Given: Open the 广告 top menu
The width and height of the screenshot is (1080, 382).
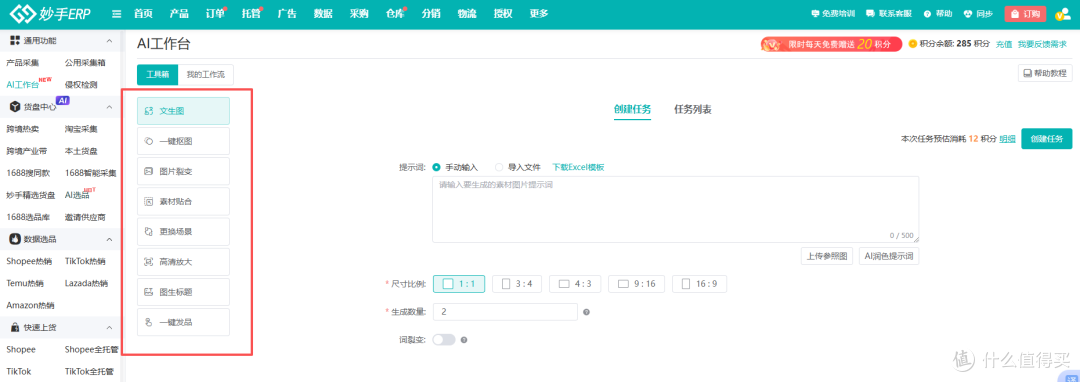Looking at the screenshot, I should [287, 14].
